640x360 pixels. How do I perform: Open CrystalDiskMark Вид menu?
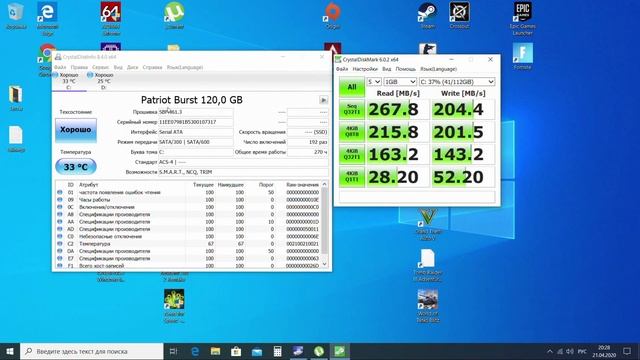pos(386,69)
